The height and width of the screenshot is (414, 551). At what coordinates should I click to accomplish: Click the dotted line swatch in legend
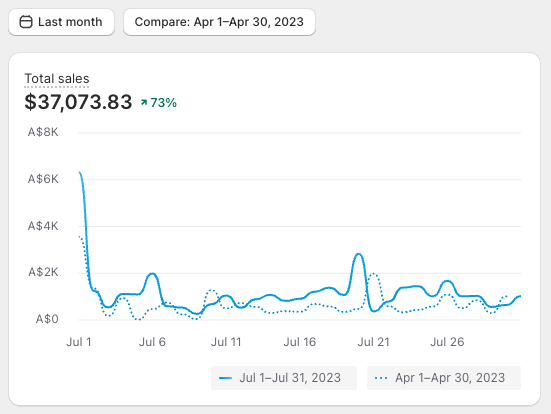pyautogui.click(x=381, y=378)
